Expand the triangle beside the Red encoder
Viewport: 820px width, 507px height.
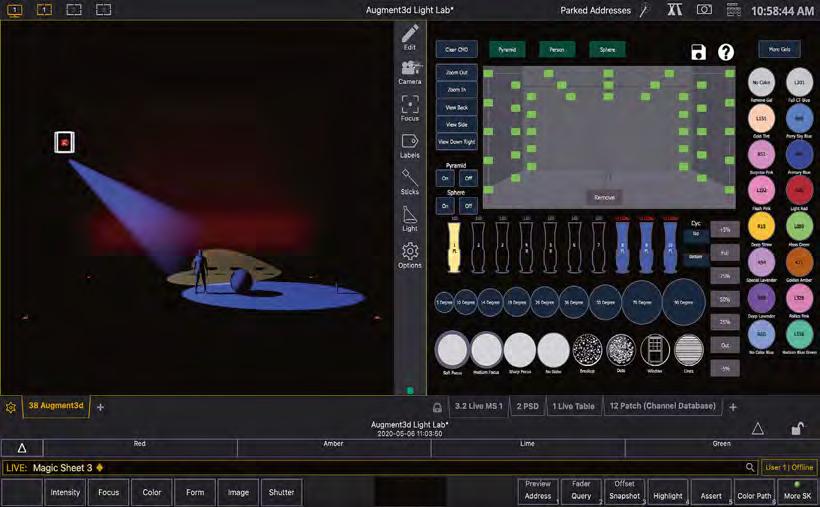tap(22, 448)
